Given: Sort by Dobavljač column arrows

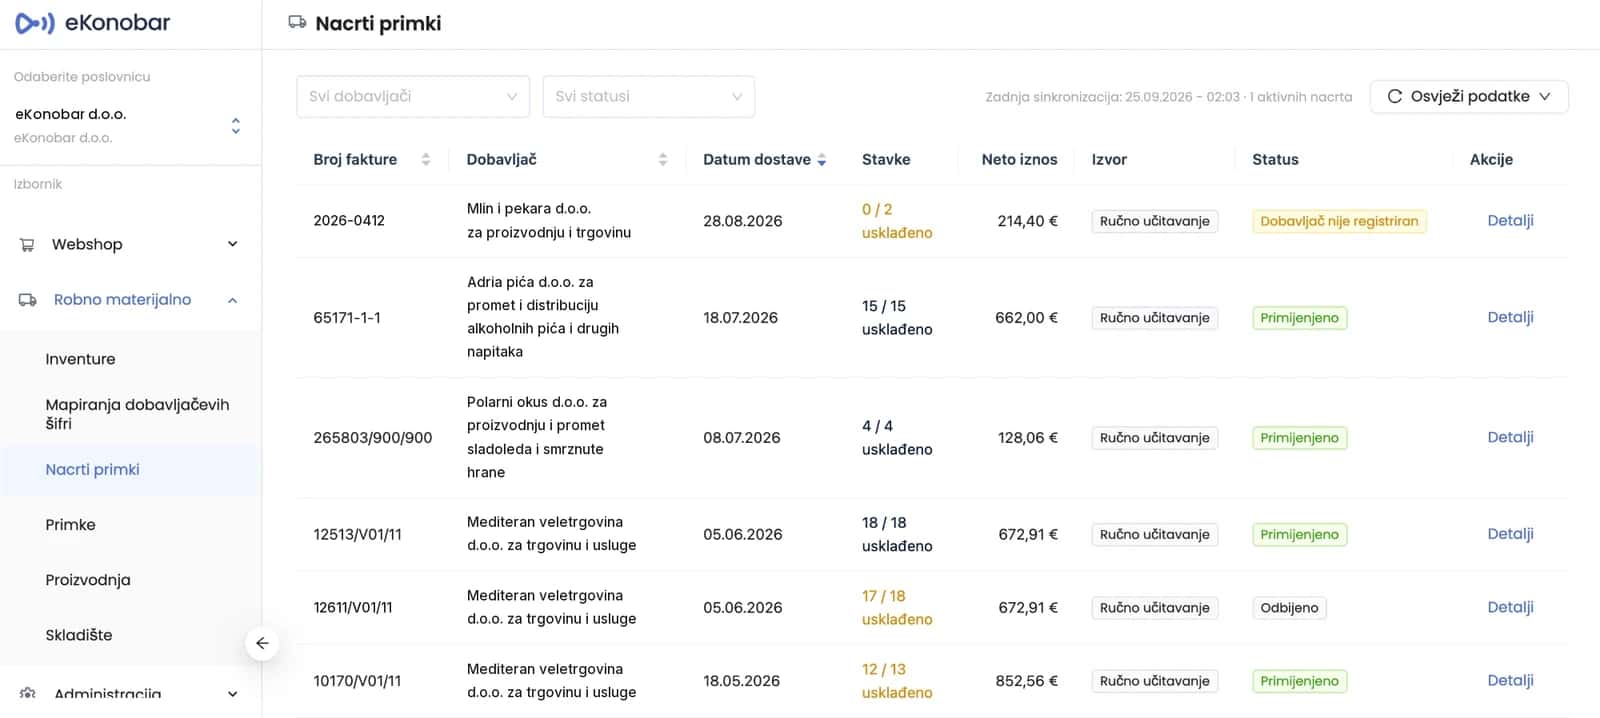Looking at the screenshot, I should click(662, 159).
